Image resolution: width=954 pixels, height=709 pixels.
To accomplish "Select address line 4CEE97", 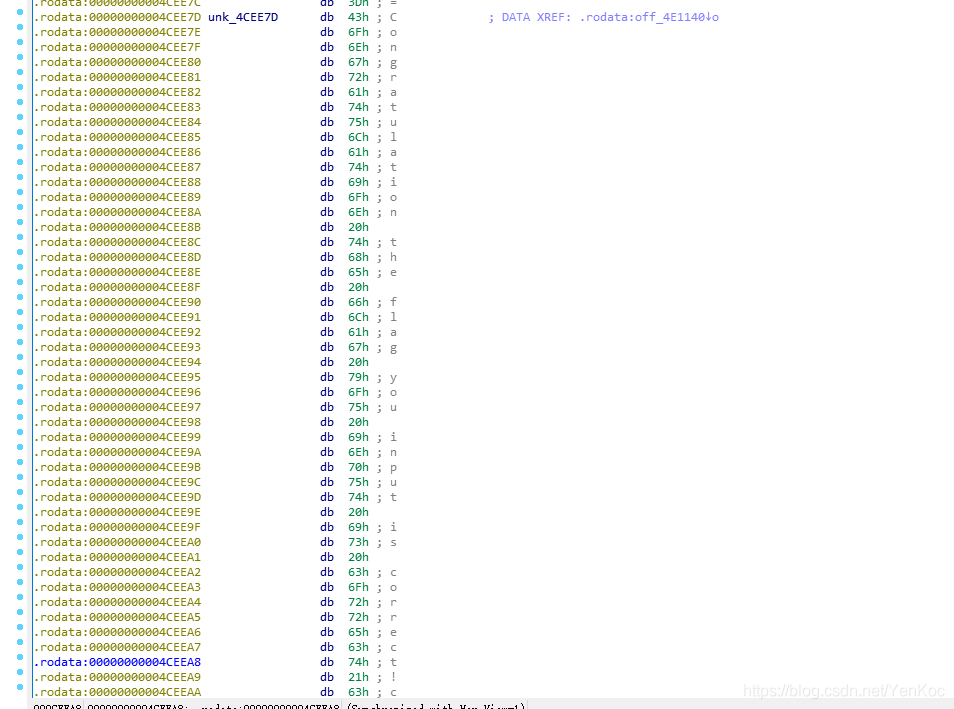I will pyautogui.click(x=117, y=407).
